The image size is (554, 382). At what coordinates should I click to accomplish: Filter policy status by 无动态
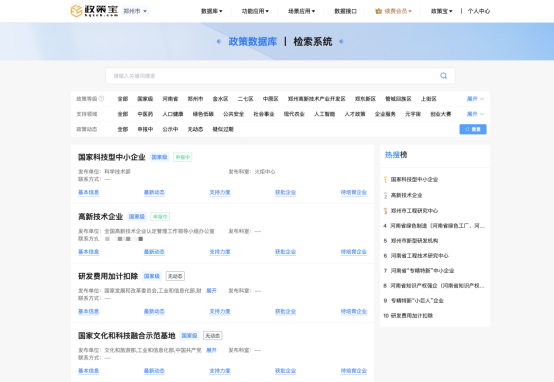(x=195, y=129)
